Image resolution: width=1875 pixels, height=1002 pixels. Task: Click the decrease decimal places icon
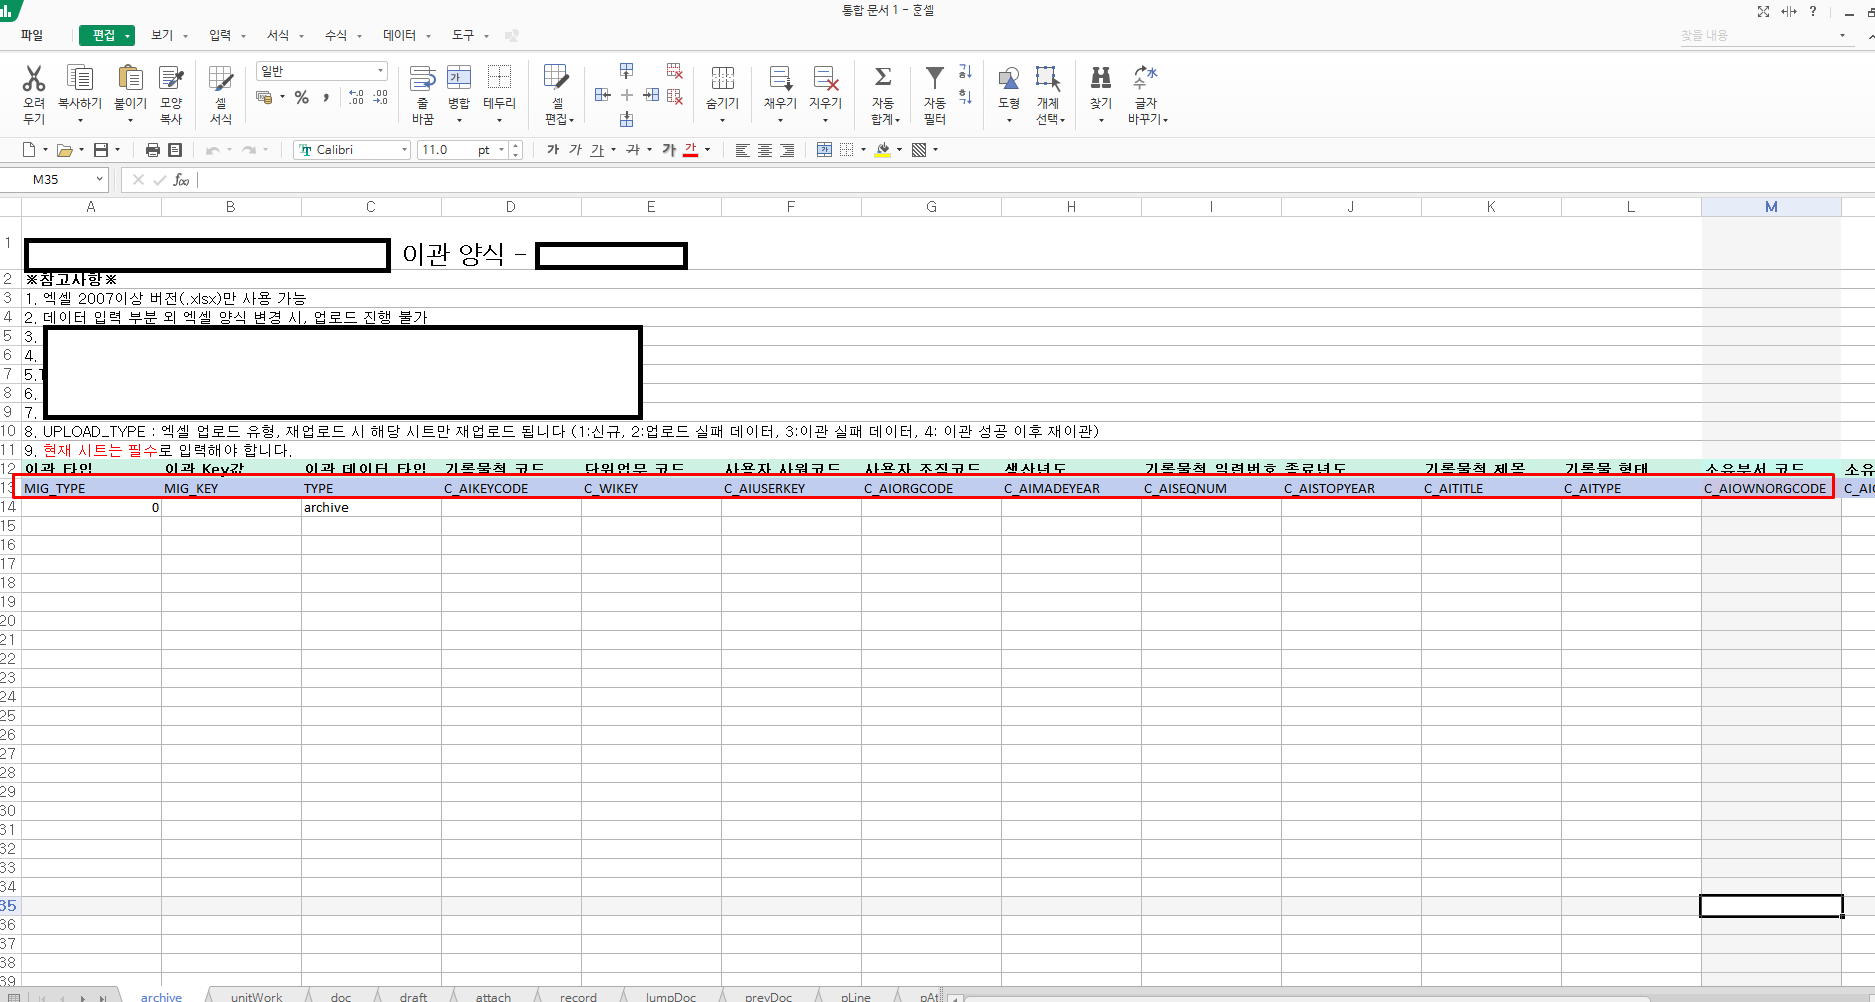381,97
